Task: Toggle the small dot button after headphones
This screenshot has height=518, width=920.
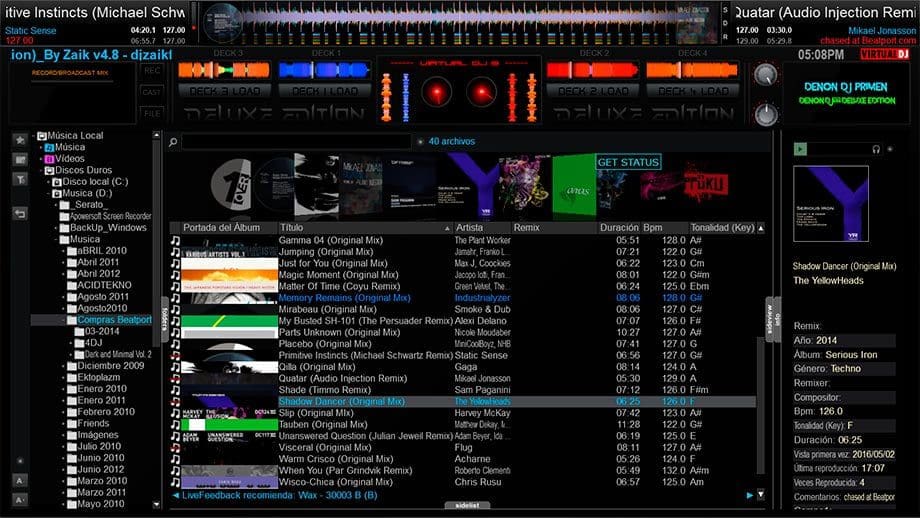Action: [890, 149]
